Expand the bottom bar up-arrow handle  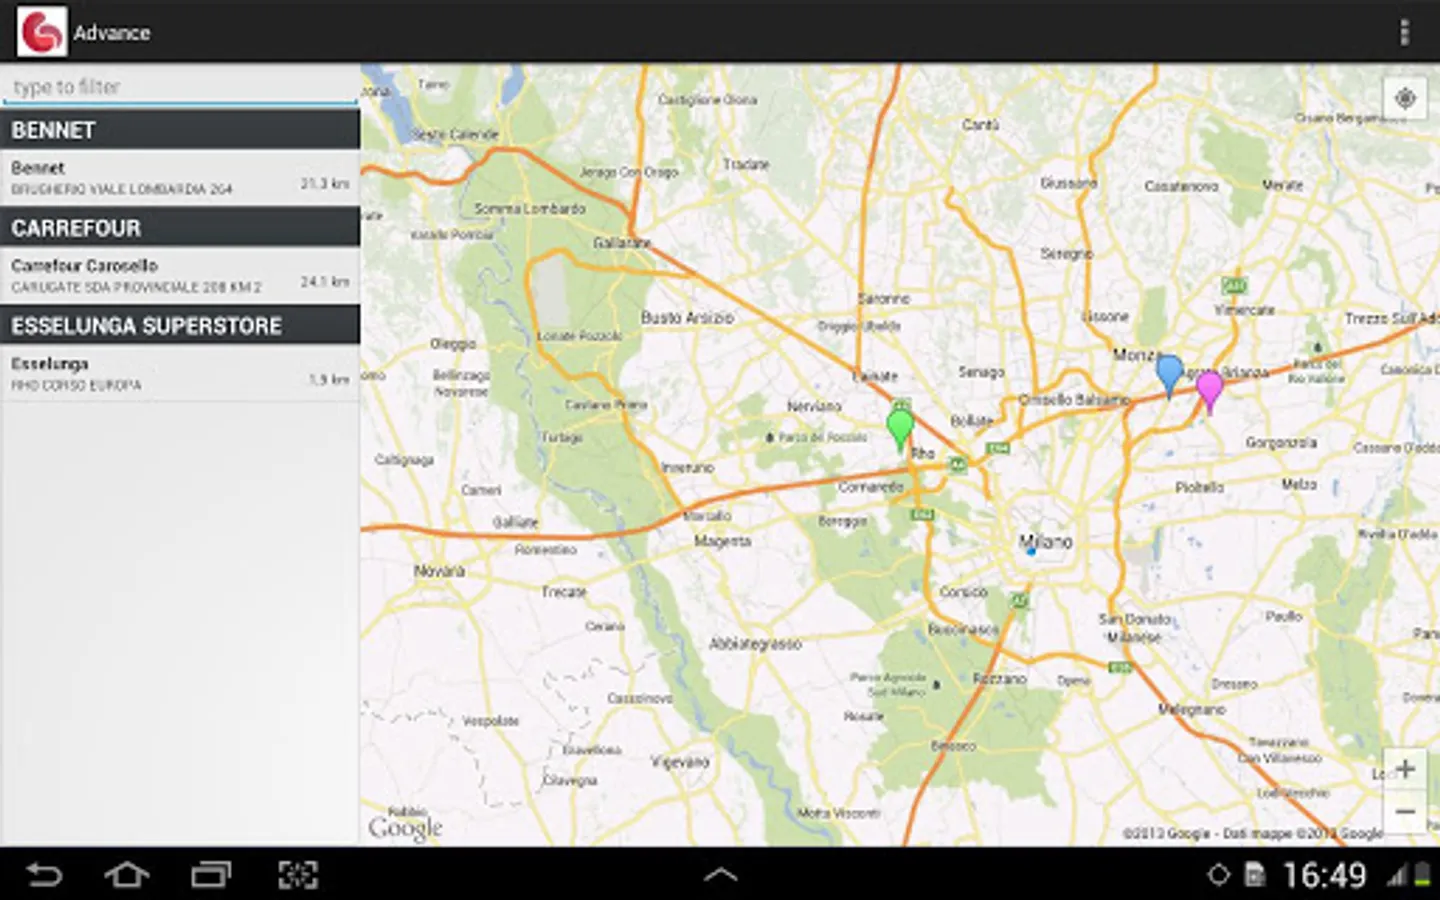click(x=720, y=875)
